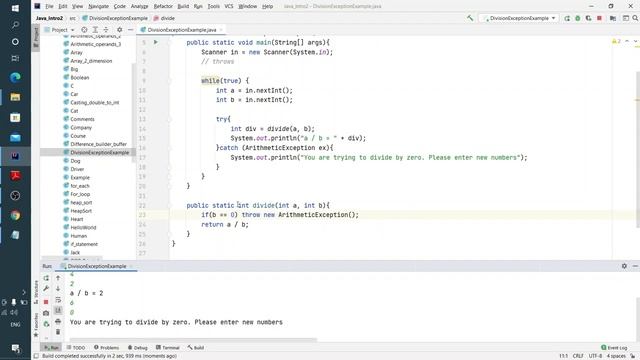Screen dimensions: 640x360
Task: Select HeapSort class in project tree
Action: pos(81,211)
